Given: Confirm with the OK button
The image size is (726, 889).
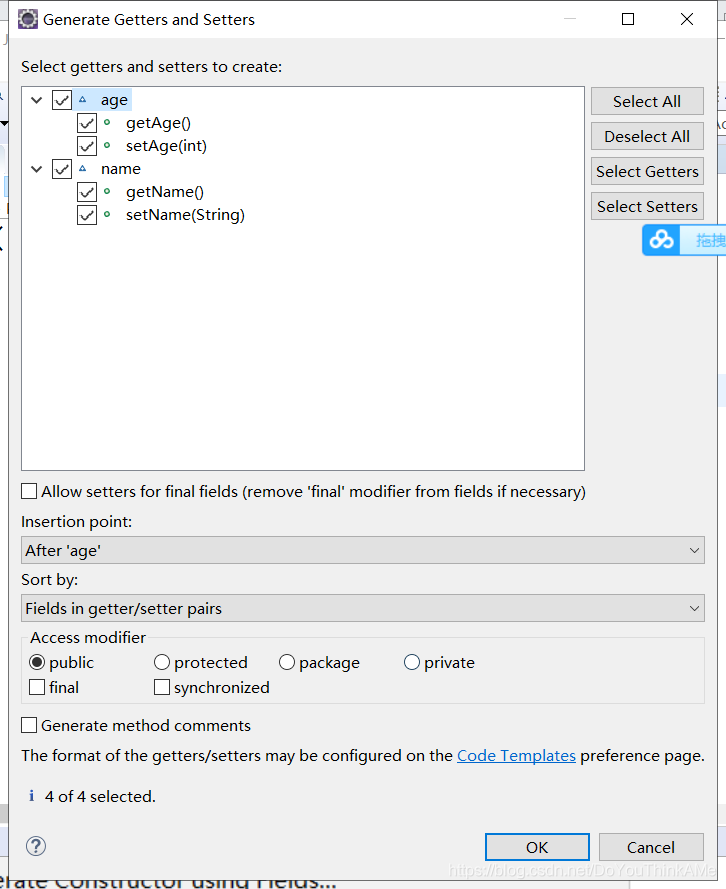Looking at the screenshot, I should pos(537,847).
